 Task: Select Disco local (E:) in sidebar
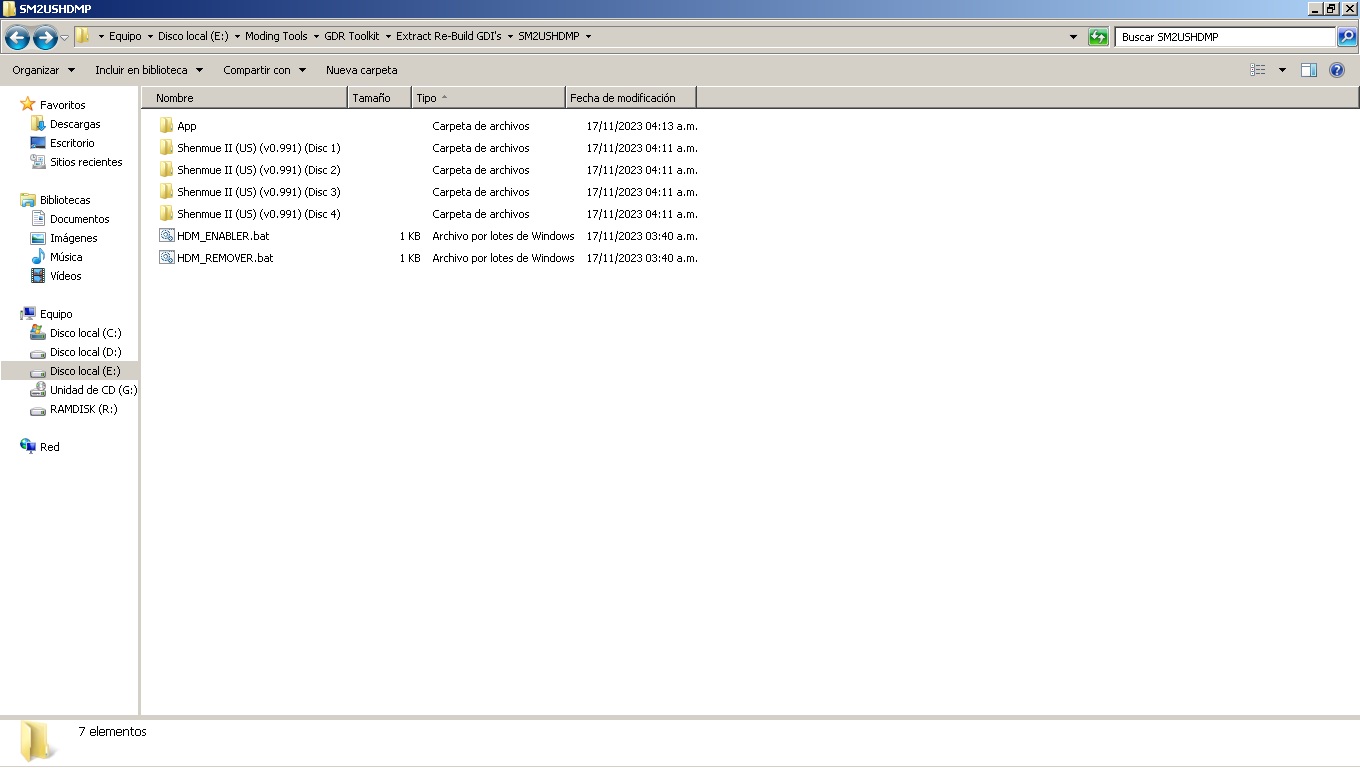(85, 371)
